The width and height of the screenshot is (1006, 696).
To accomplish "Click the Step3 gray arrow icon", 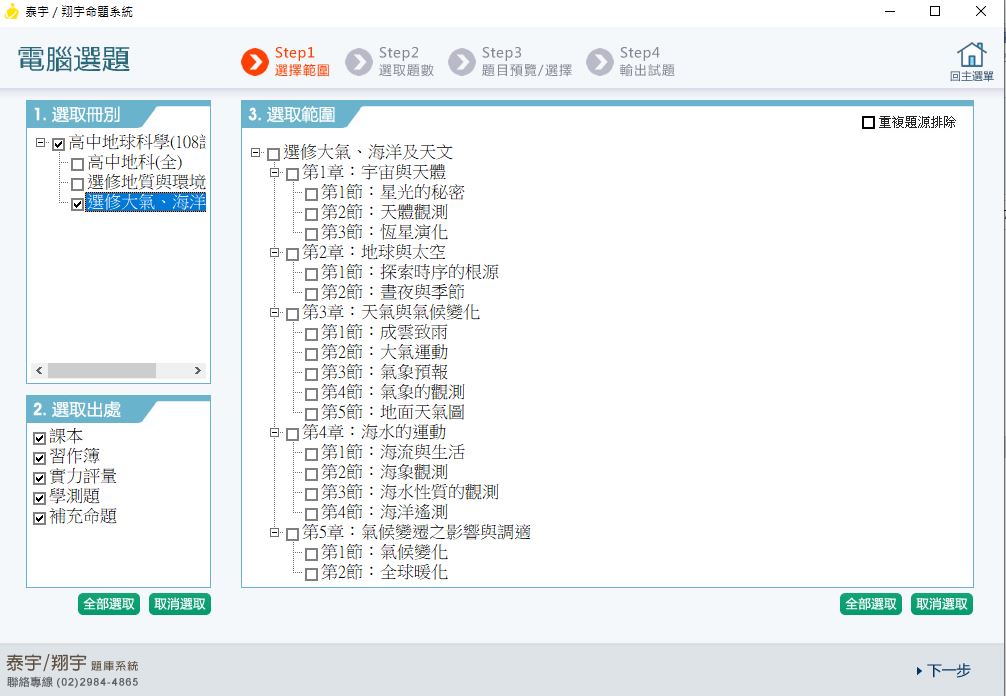I will click(x=461, y=62).
